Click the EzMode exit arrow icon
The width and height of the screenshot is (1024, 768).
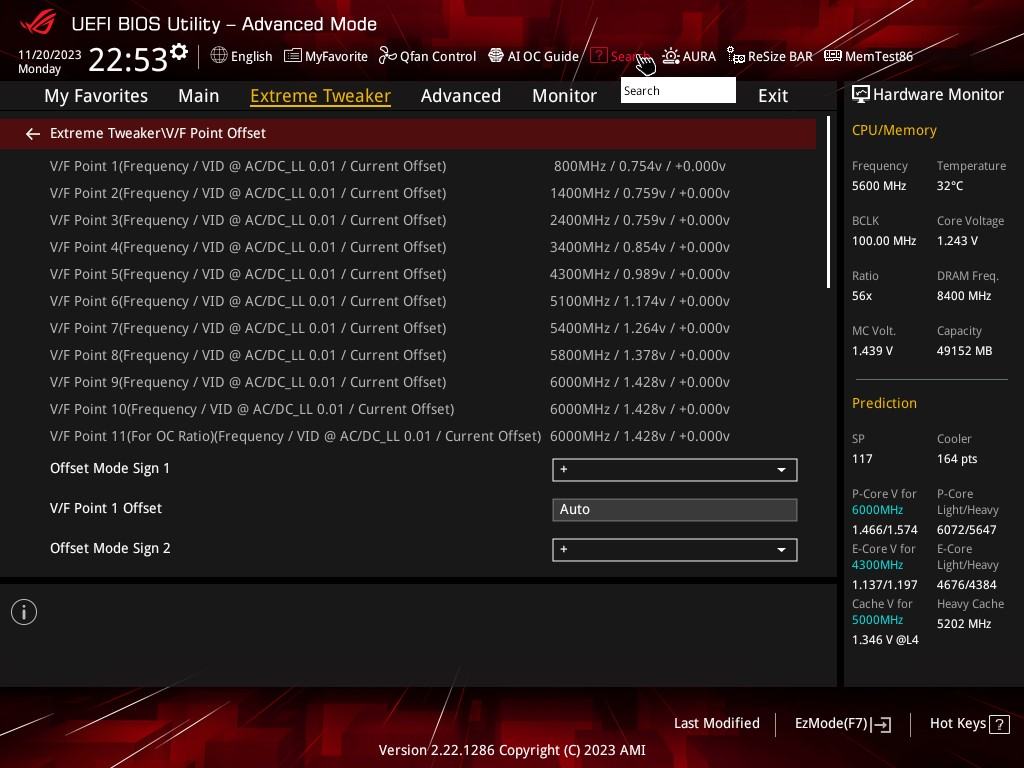pyautogui.click(x=882, y=724)
